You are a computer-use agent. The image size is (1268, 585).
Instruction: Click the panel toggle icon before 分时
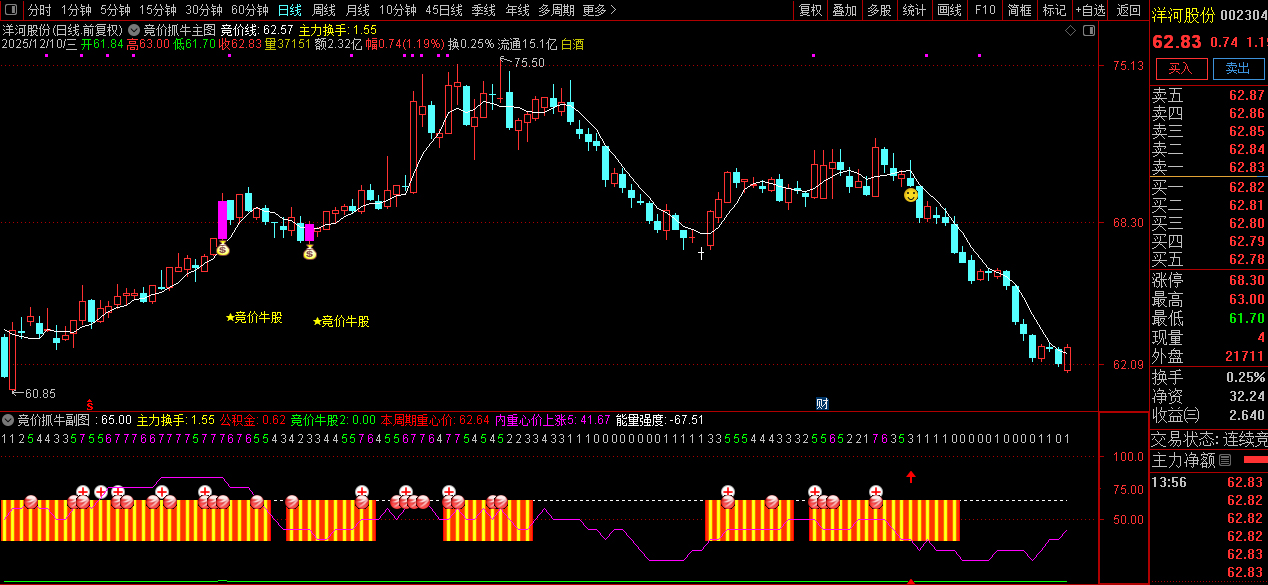pyautogui.click(x=12, y=10)
